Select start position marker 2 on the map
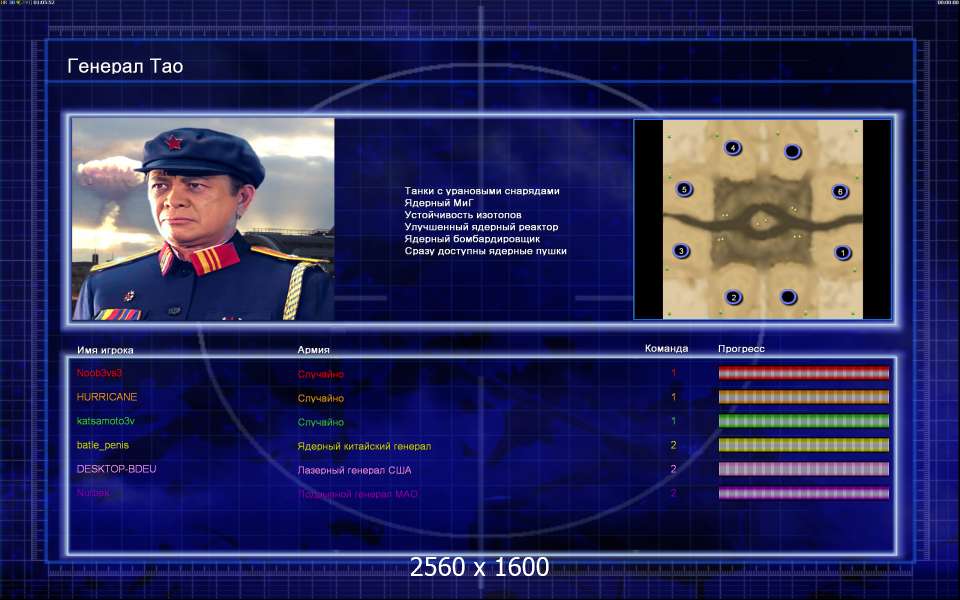This screenshot has height=600, width=960. click(733, 298)
